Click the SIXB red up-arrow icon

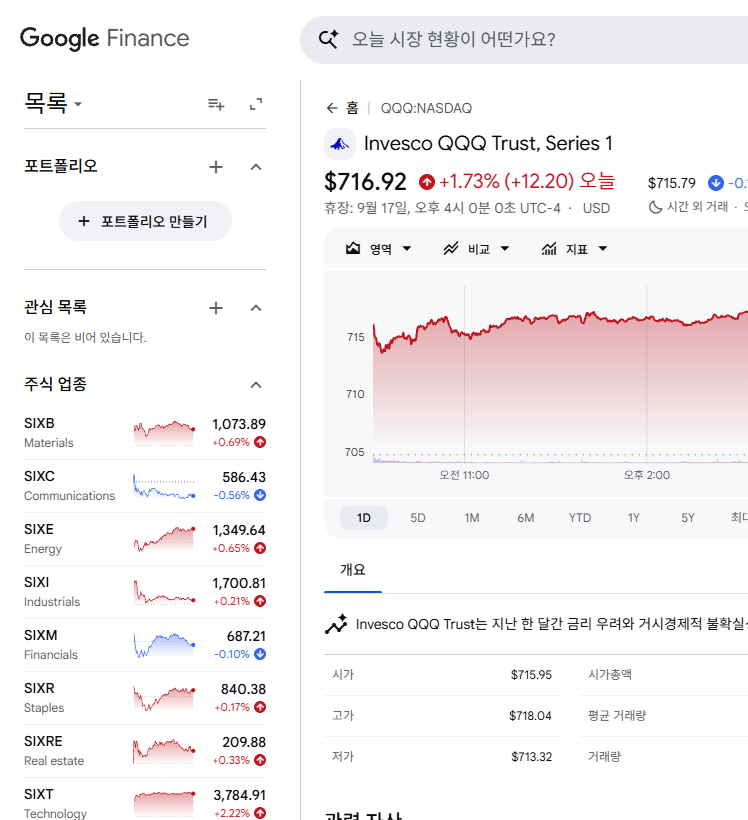coord(260,442)
